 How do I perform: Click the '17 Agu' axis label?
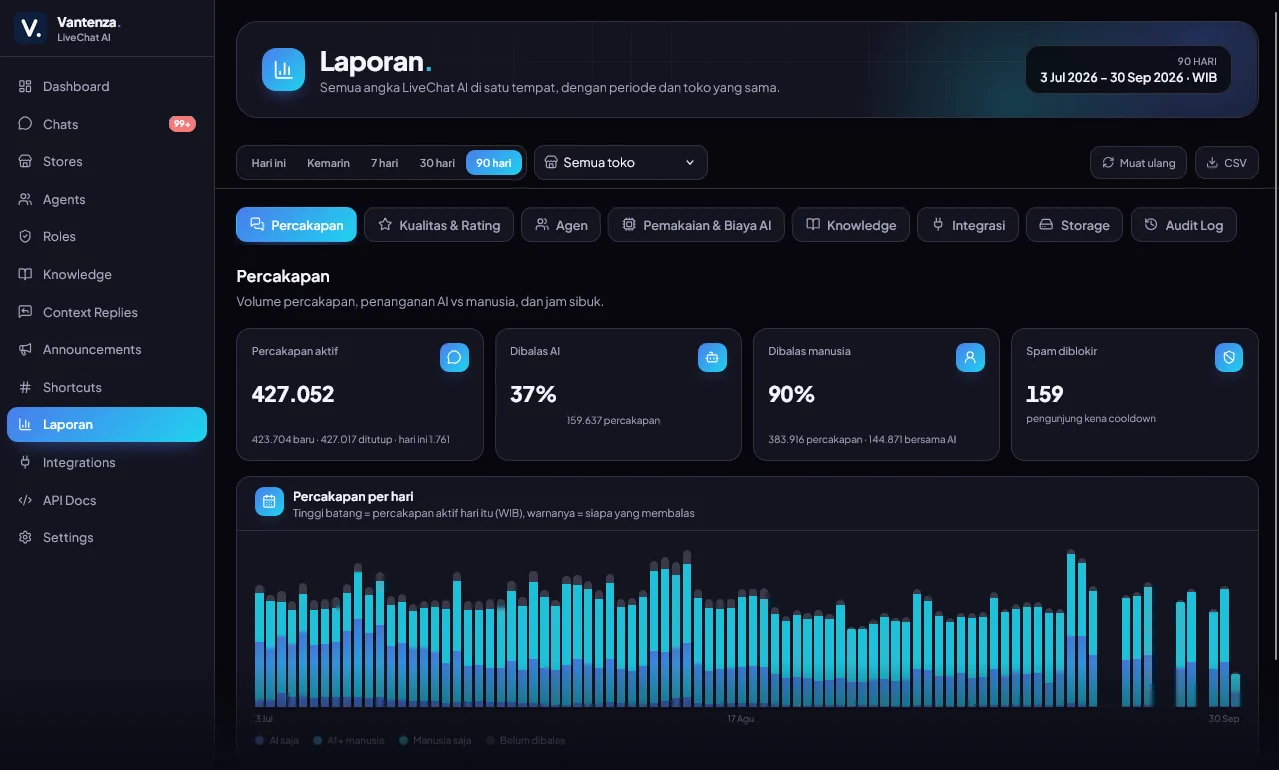(x=741, y=719)
